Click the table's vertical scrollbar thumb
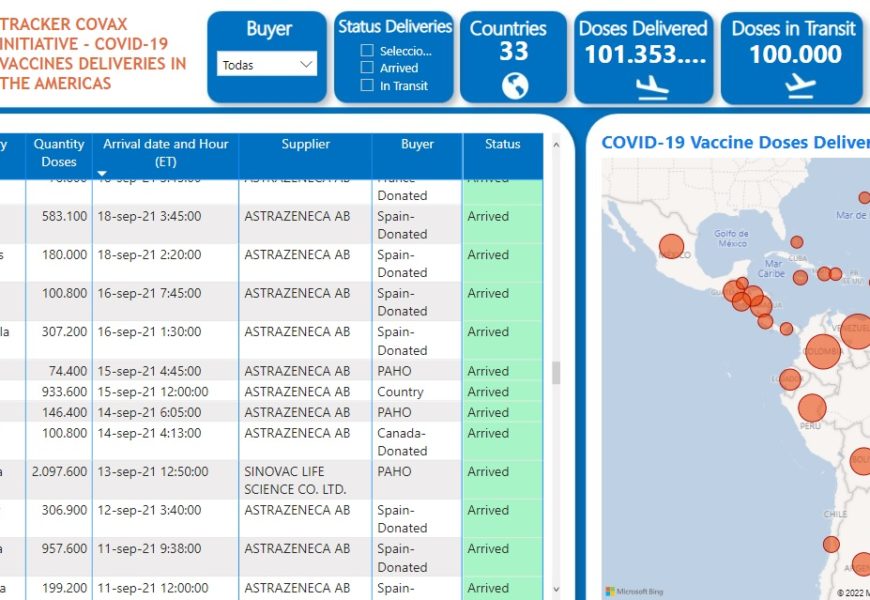This screenshot has height=600, width=870. [x=556, y=372]
